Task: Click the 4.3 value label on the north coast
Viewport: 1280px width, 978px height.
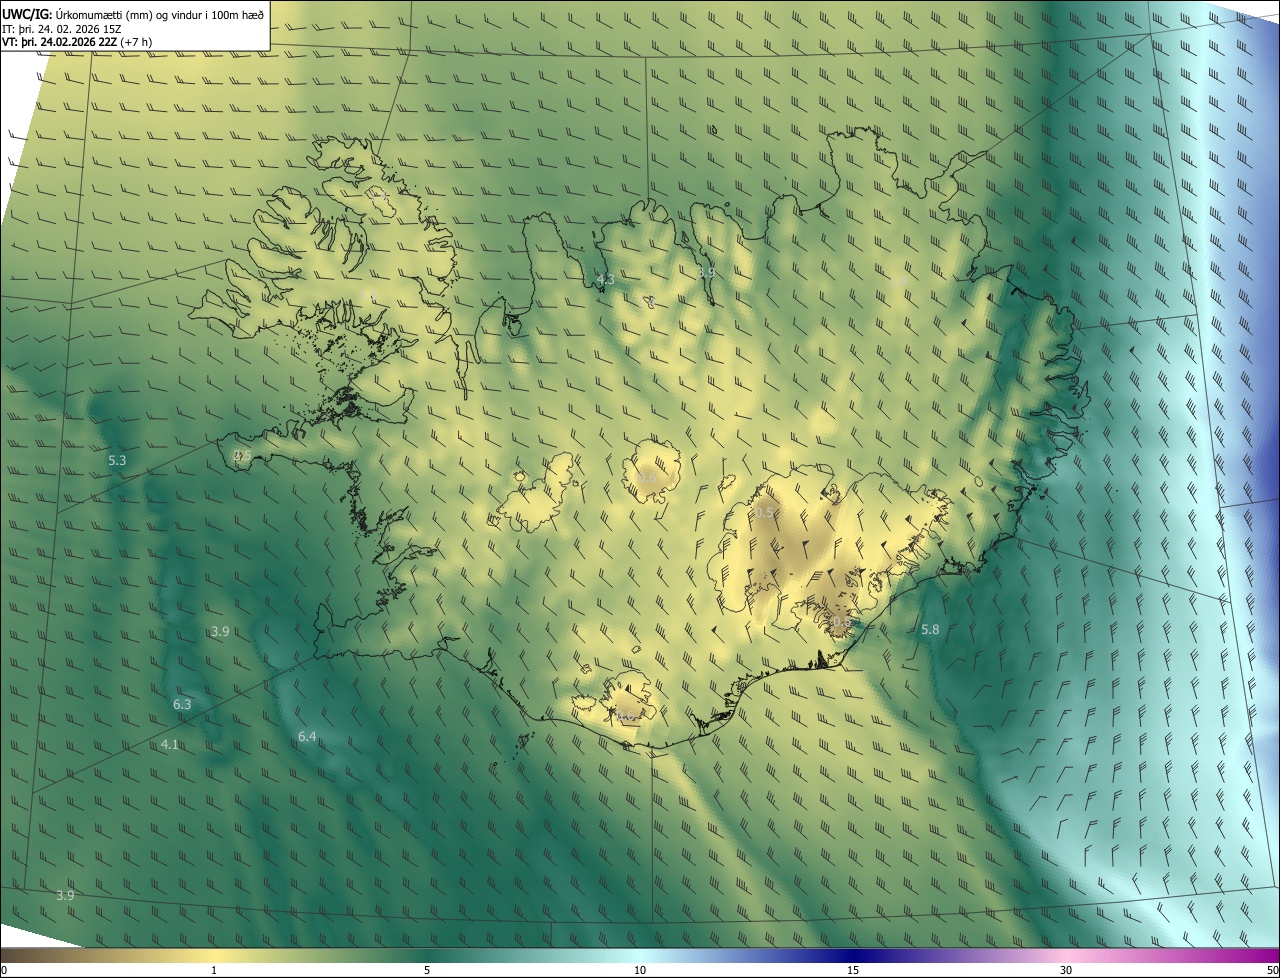Action: pyautogui.click(x=605, y=279)
